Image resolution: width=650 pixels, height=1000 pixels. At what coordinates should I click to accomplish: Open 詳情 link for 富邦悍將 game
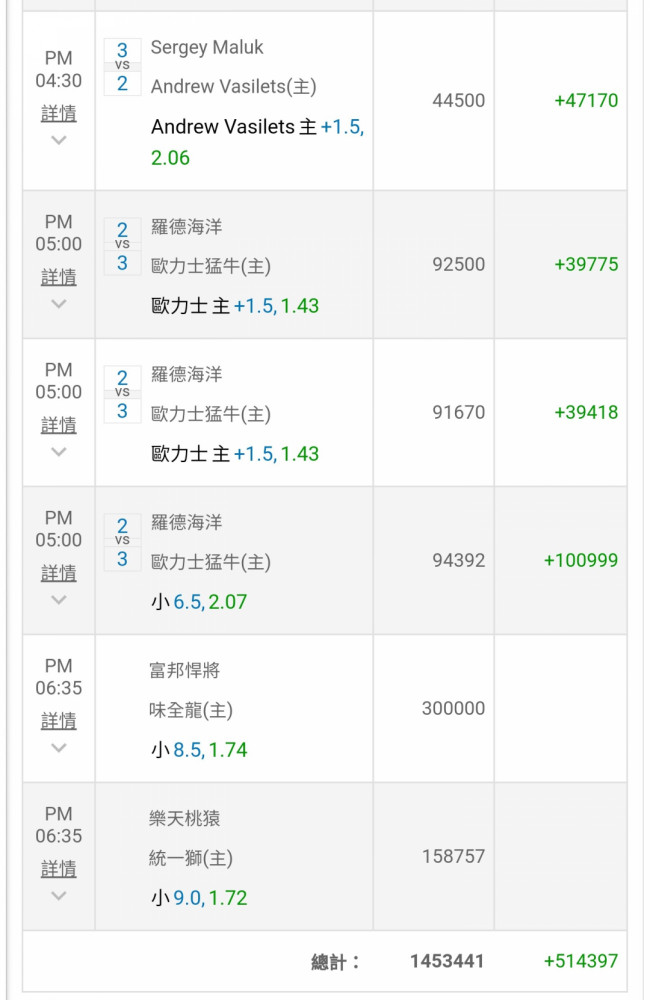59,721
